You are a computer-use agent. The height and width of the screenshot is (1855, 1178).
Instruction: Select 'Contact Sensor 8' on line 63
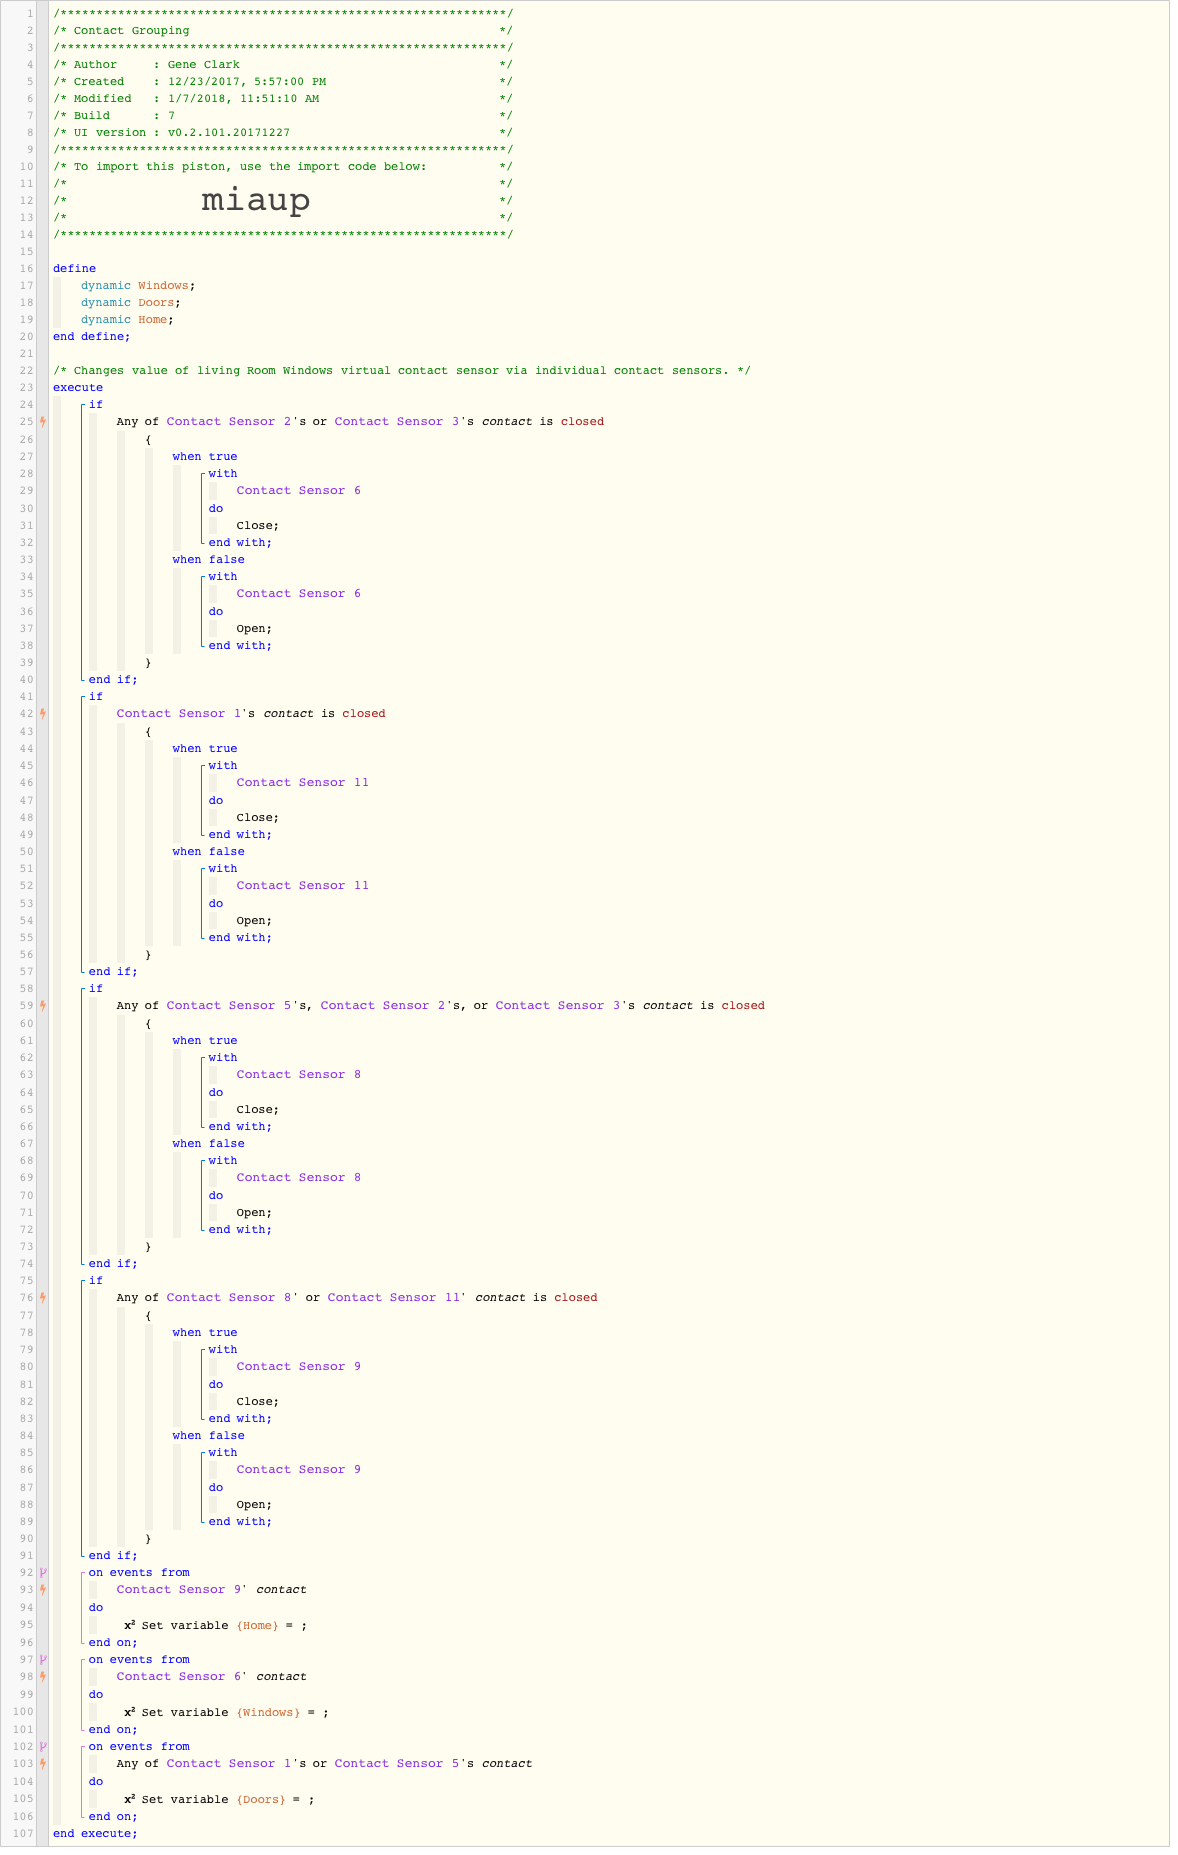(x=299, y=1075)
